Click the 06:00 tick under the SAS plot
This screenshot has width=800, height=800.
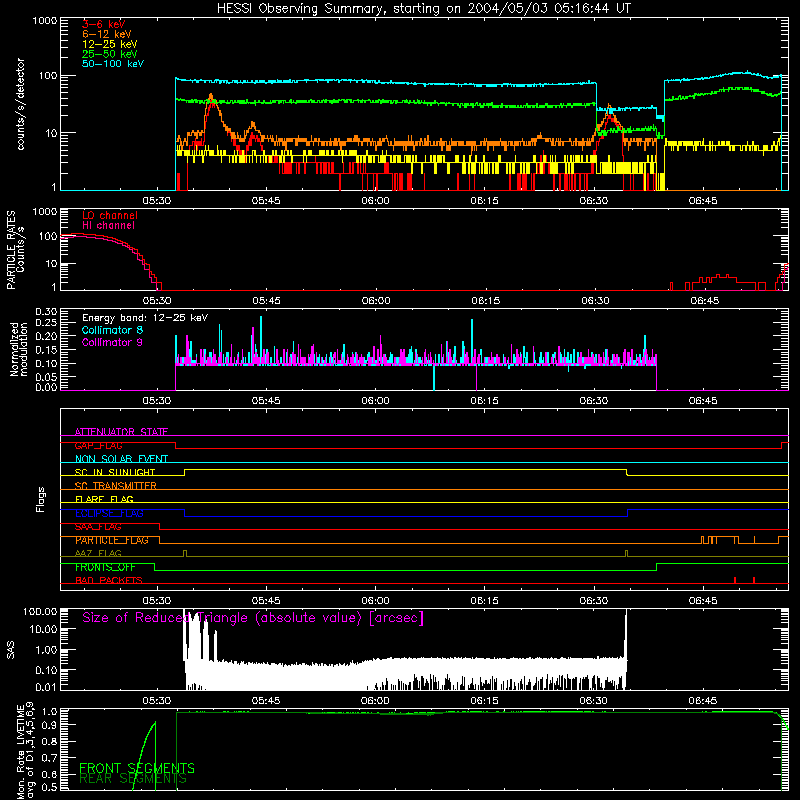pyautogui.click(x=375, y=701)
